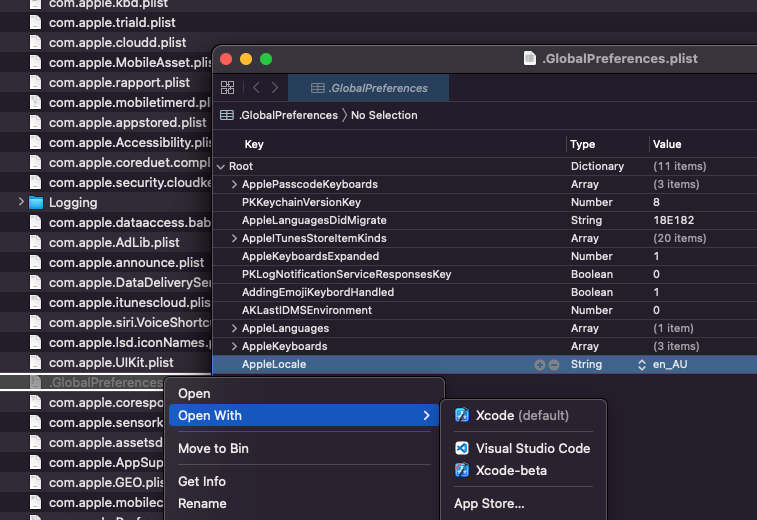Select com.apple.appstored.plist in file list
This screenshot has height=520, width=757.
coord(127,123)
